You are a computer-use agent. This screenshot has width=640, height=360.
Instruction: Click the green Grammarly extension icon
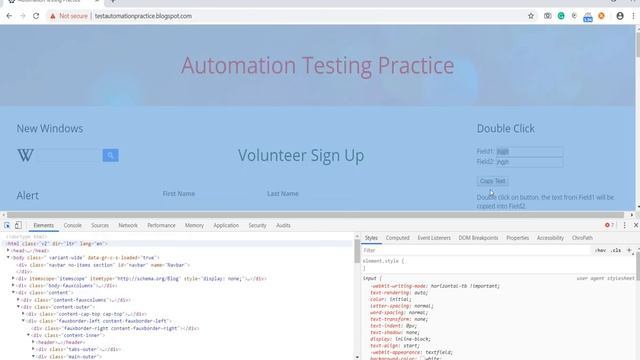tap(561, 16)
